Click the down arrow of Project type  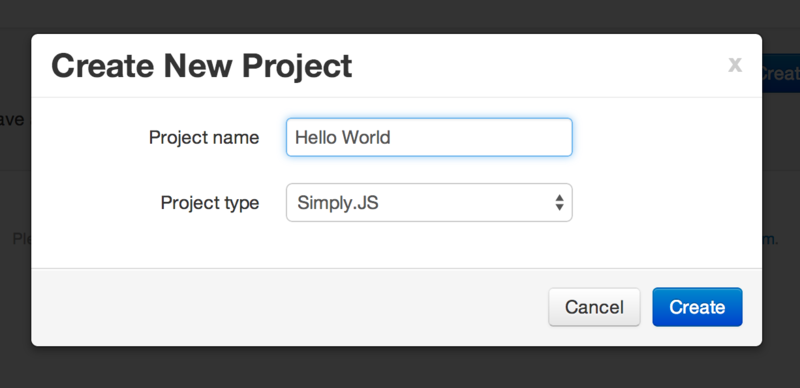[560, 207]
